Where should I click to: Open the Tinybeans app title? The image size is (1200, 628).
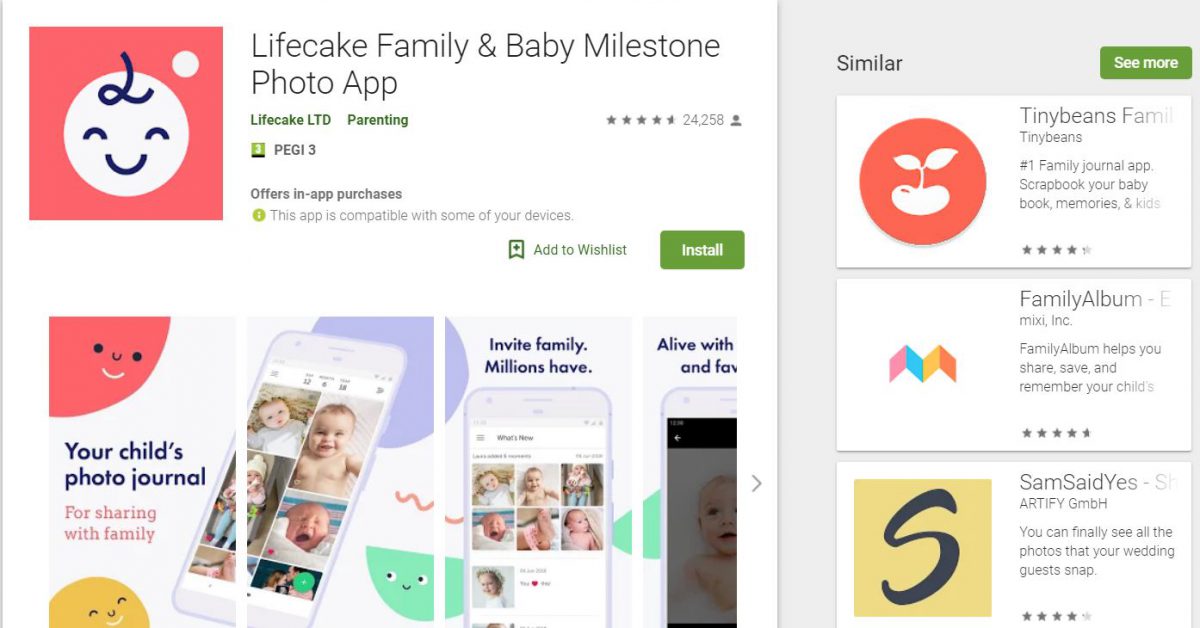1096,116
